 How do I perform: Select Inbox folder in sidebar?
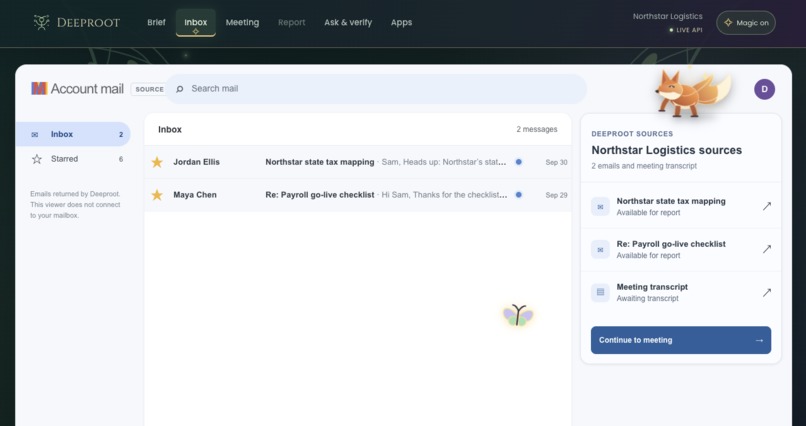click(72, 134)
